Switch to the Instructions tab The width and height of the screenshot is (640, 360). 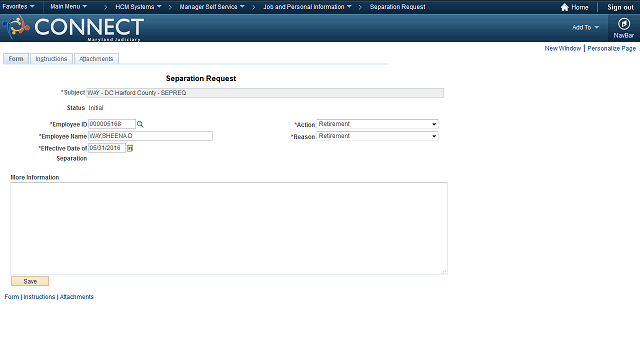[x=51, y=59]
